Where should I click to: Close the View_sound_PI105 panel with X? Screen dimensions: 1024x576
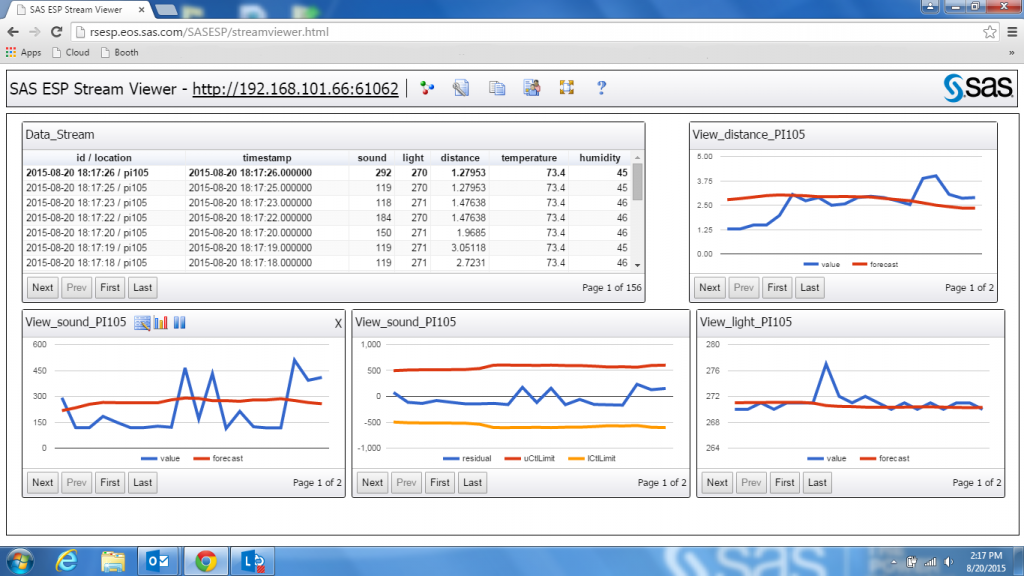[338, 323]
